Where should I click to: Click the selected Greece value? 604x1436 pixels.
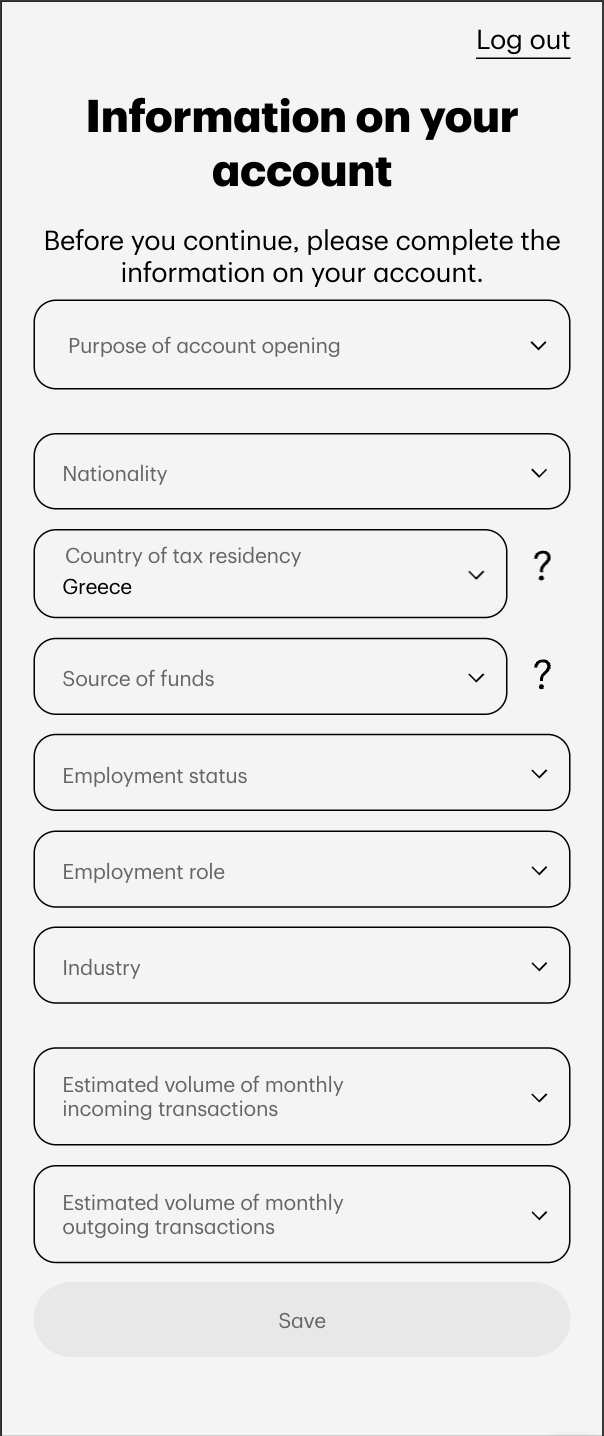click(98, 587)
